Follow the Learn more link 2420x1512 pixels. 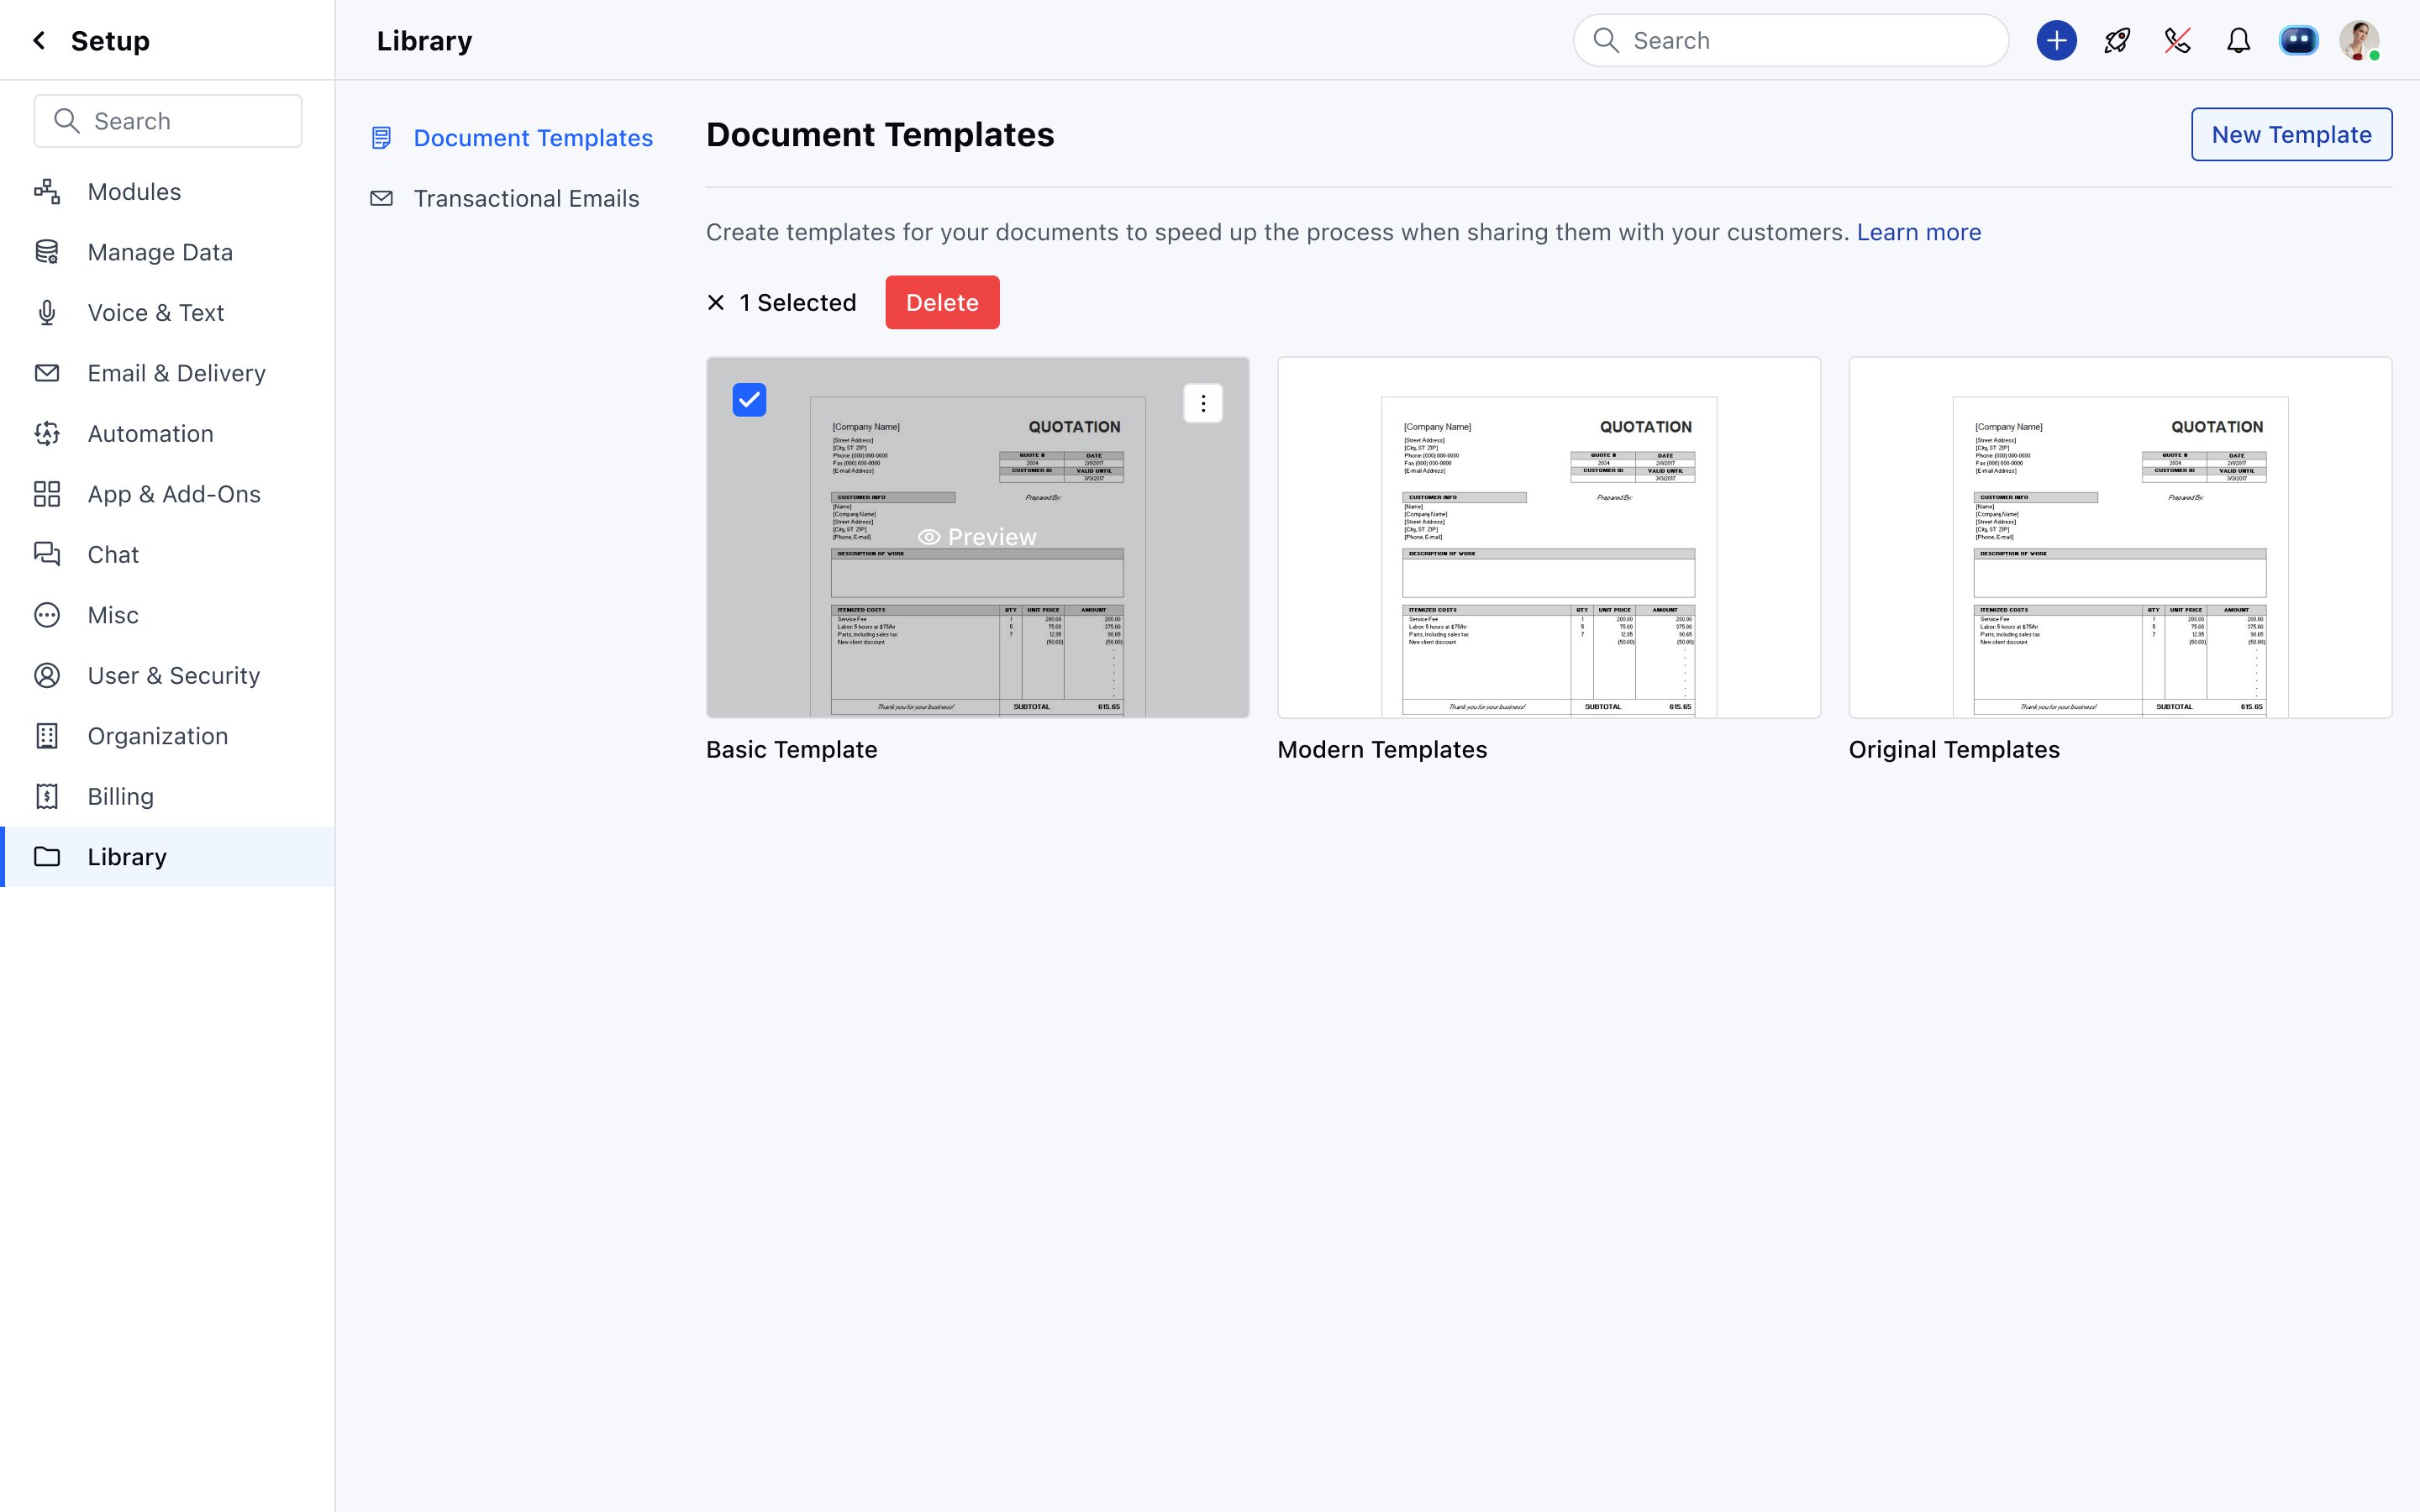[x=1918, y=232]
